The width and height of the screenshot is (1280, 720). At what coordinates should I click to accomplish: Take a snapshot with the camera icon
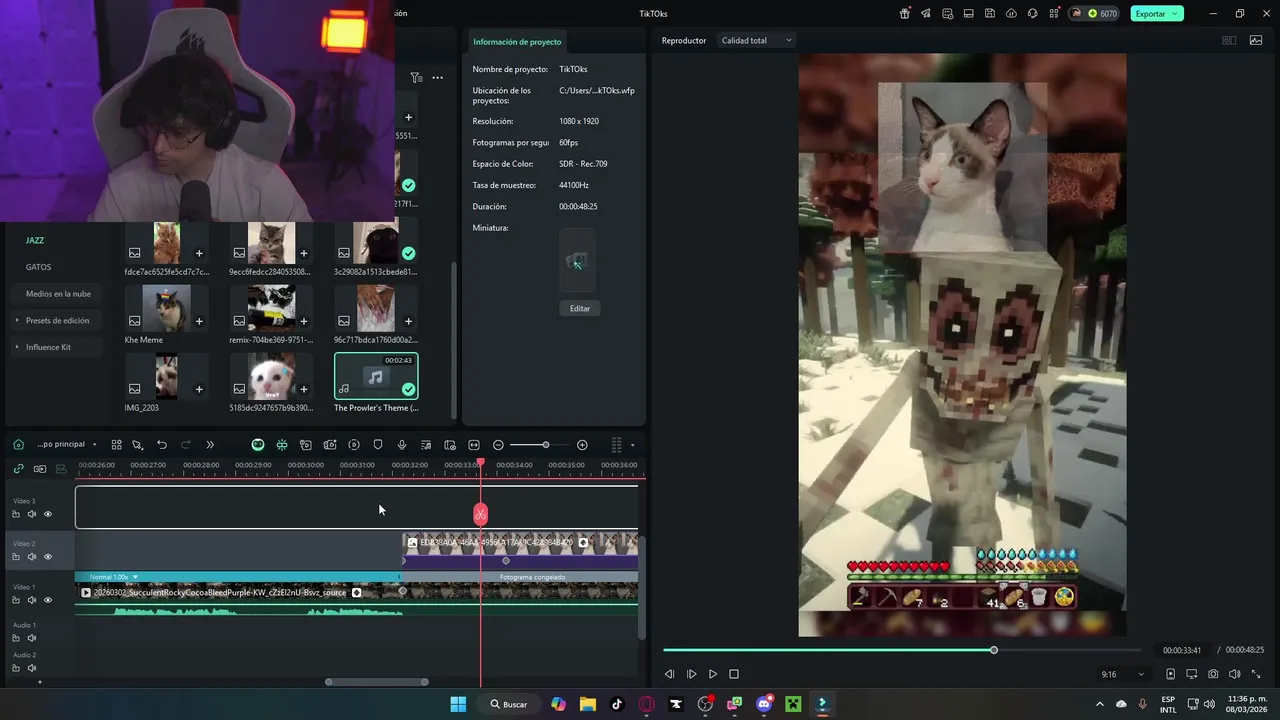click(x=1213, y=675)
